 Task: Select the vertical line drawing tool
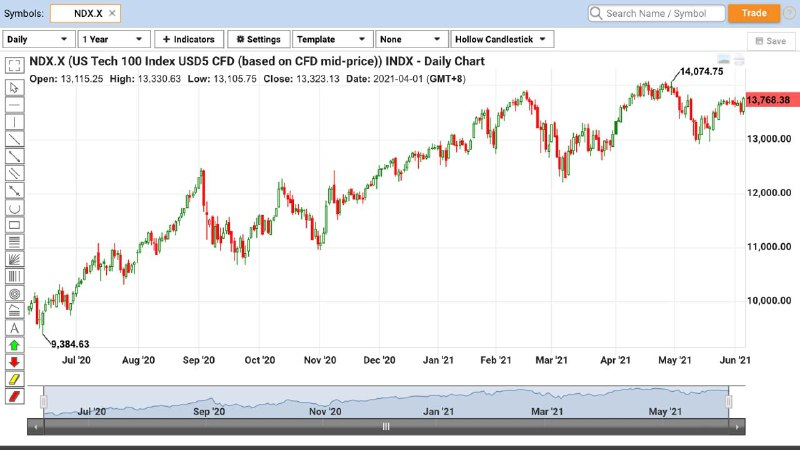[14, 122]
